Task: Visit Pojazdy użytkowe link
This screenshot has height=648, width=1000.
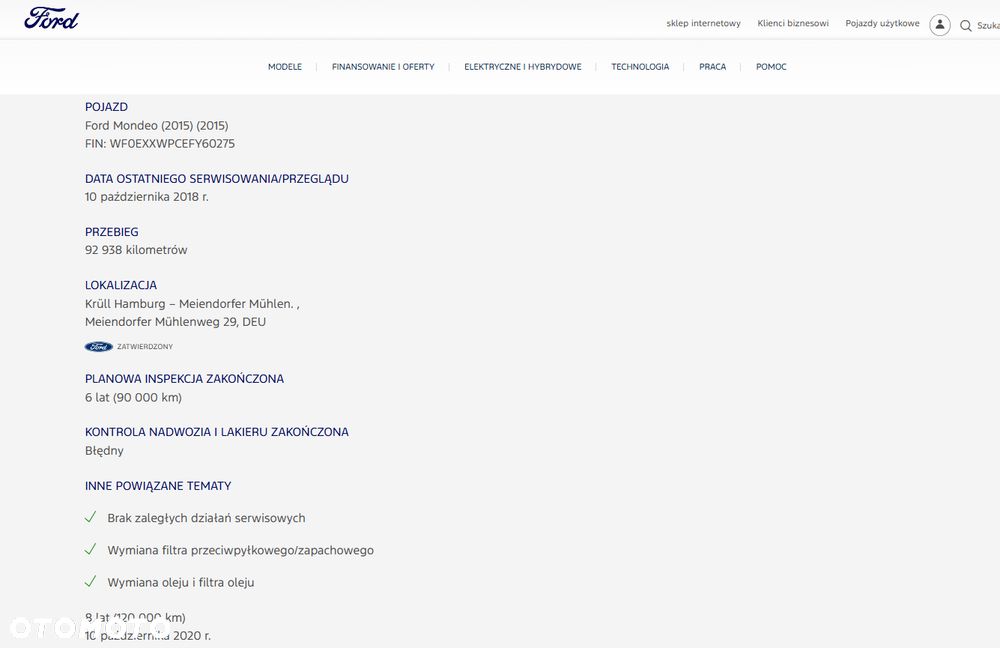Action: point(883,24)
